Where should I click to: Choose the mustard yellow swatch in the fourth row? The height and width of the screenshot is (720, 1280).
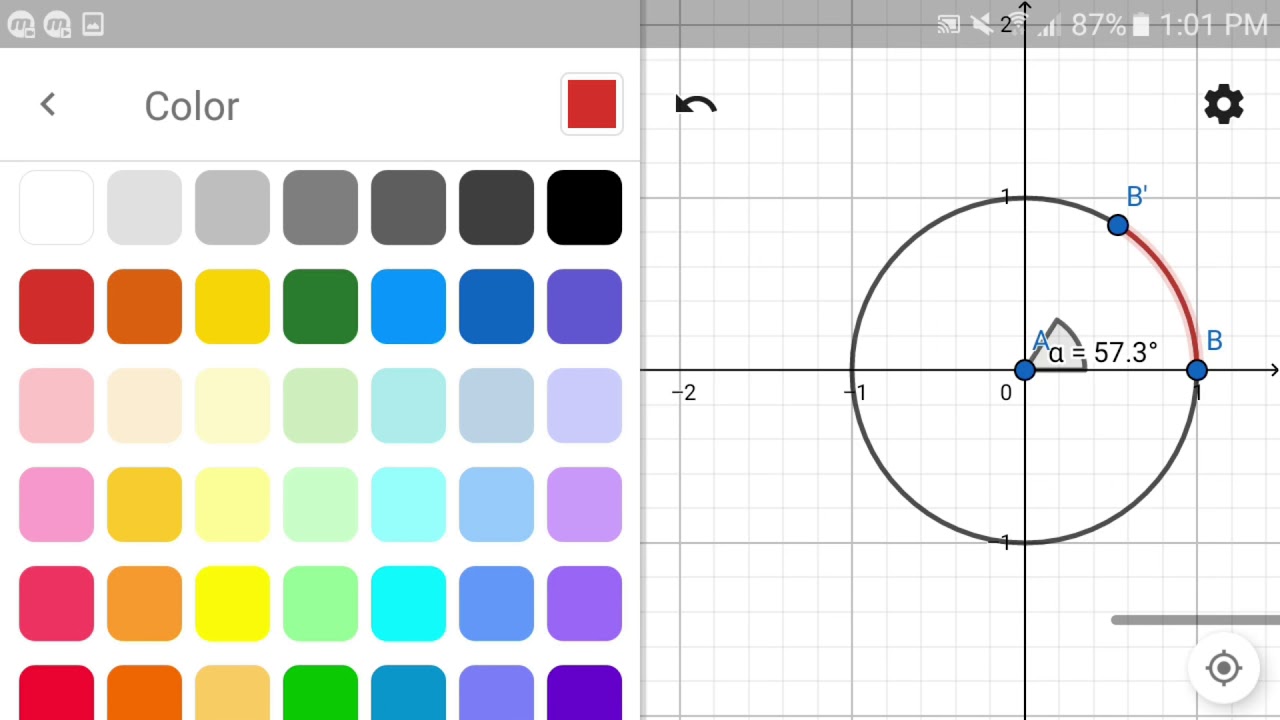pos(144,504)
